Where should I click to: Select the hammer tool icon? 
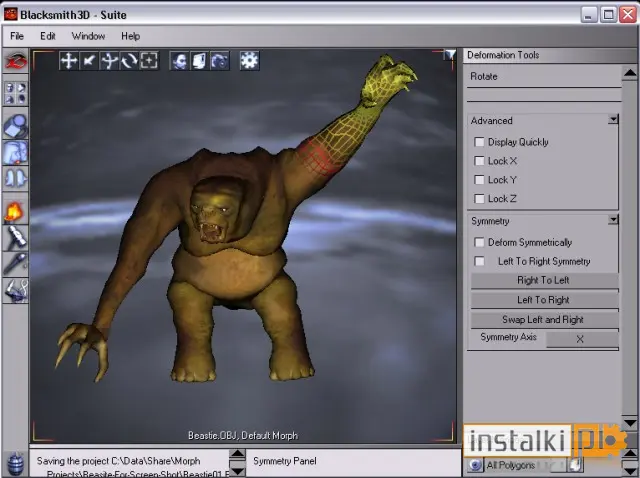16,238
